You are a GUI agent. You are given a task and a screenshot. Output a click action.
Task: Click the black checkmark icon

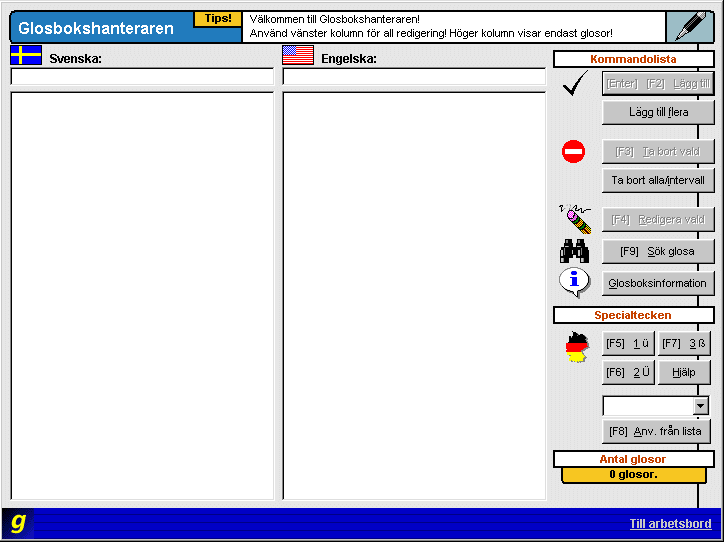coord(574,85)
